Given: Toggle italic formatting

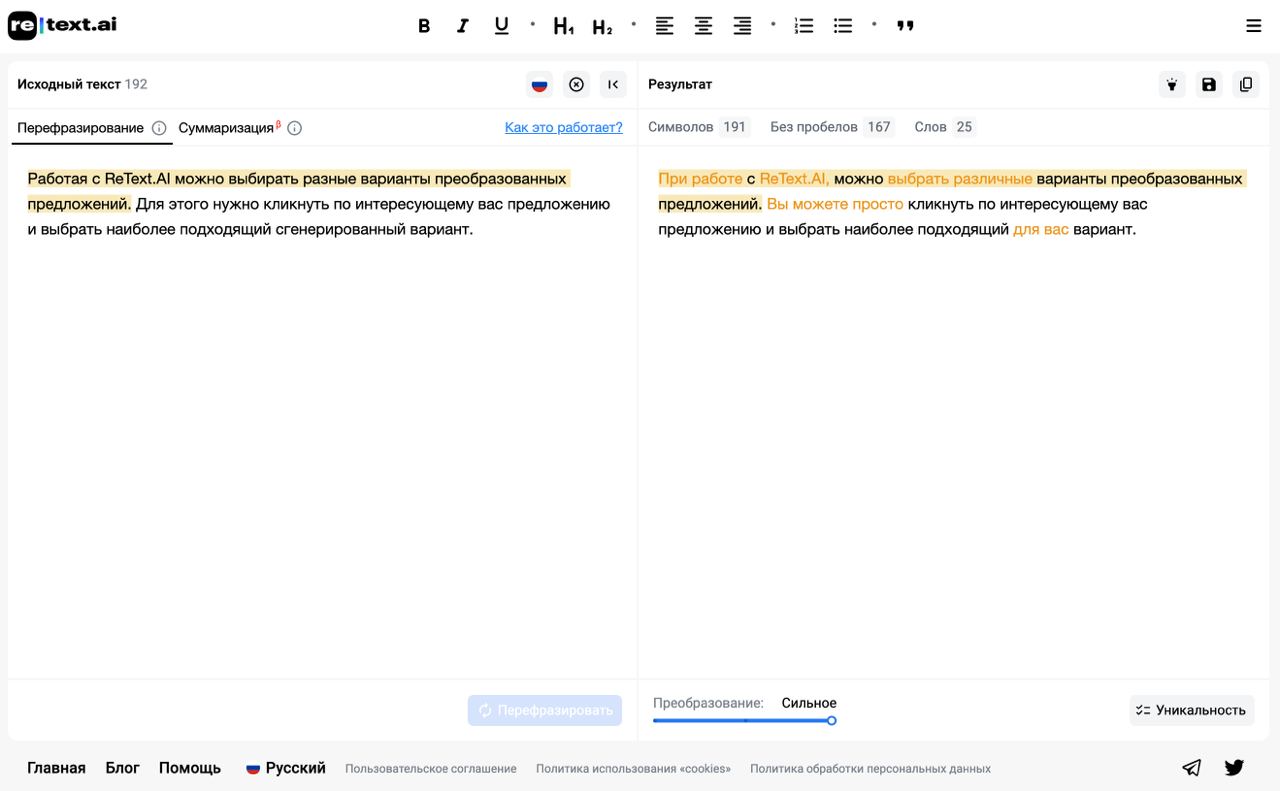Looking at the screenshot, I should coord(462,26).
